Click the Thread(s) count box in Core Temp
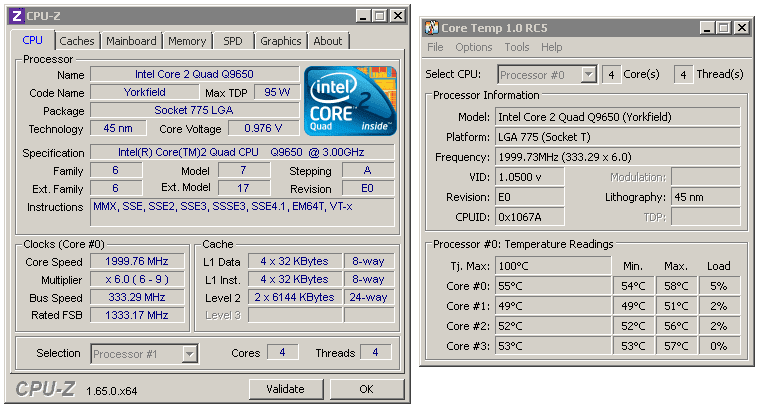The image size is (762, 410). click(x=683, y=75)
